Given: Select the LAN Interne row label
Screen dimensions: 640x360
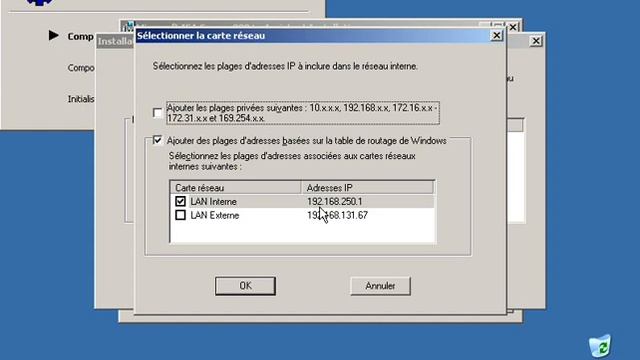Looking at the screenshot, I should (x=213, y=202).
